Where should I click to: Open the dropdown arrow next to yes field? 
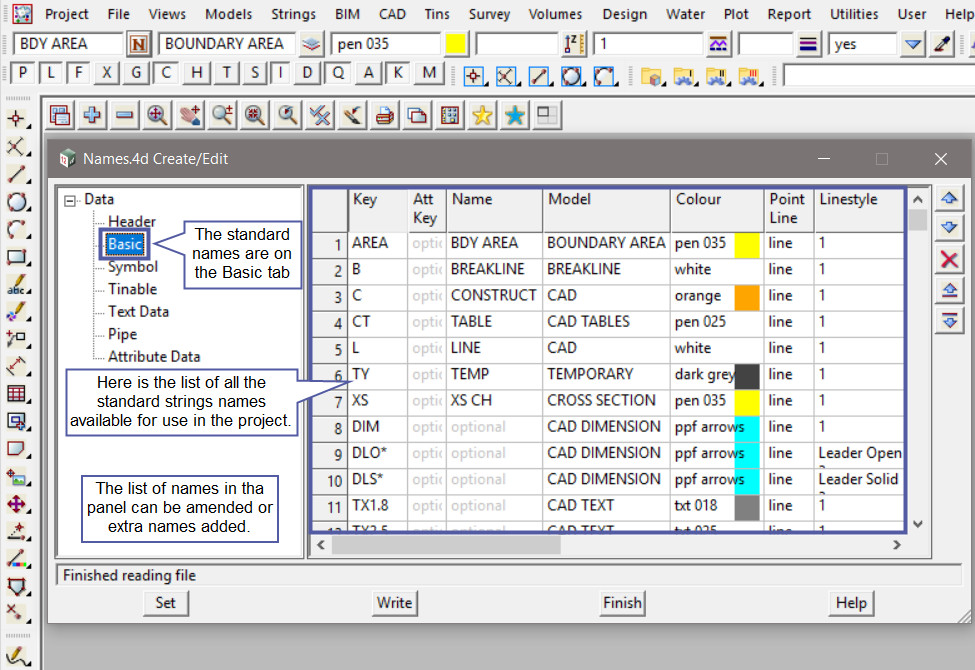913,44
